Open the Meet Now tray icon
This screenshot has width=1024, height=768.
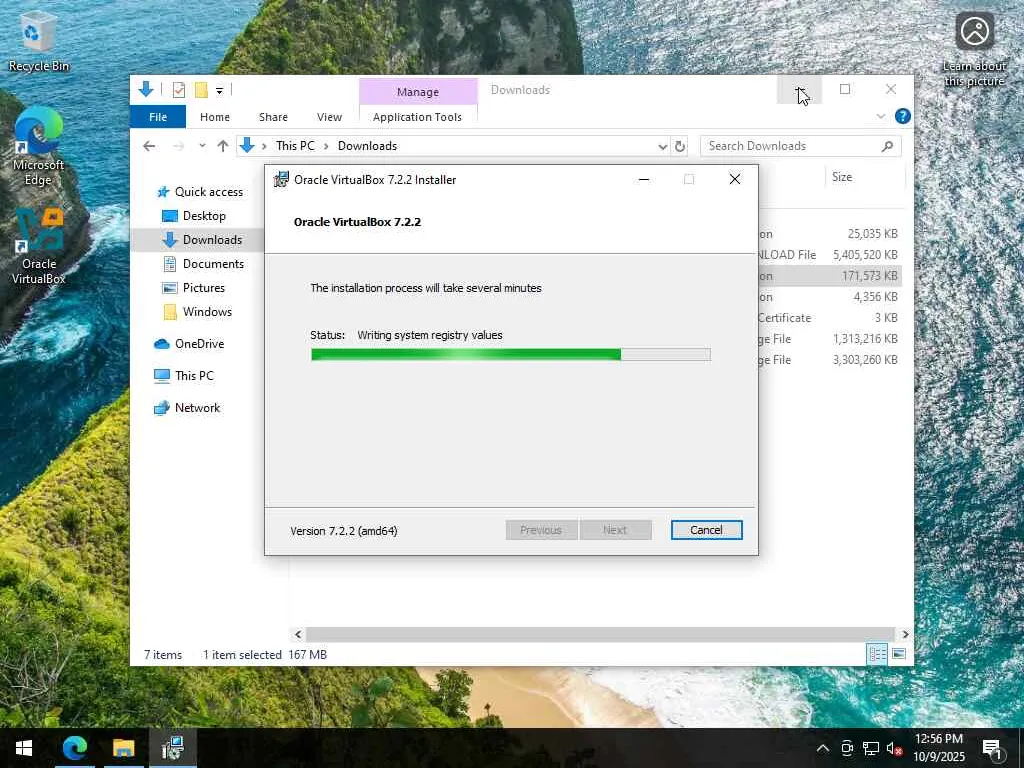tap(846, 748)
